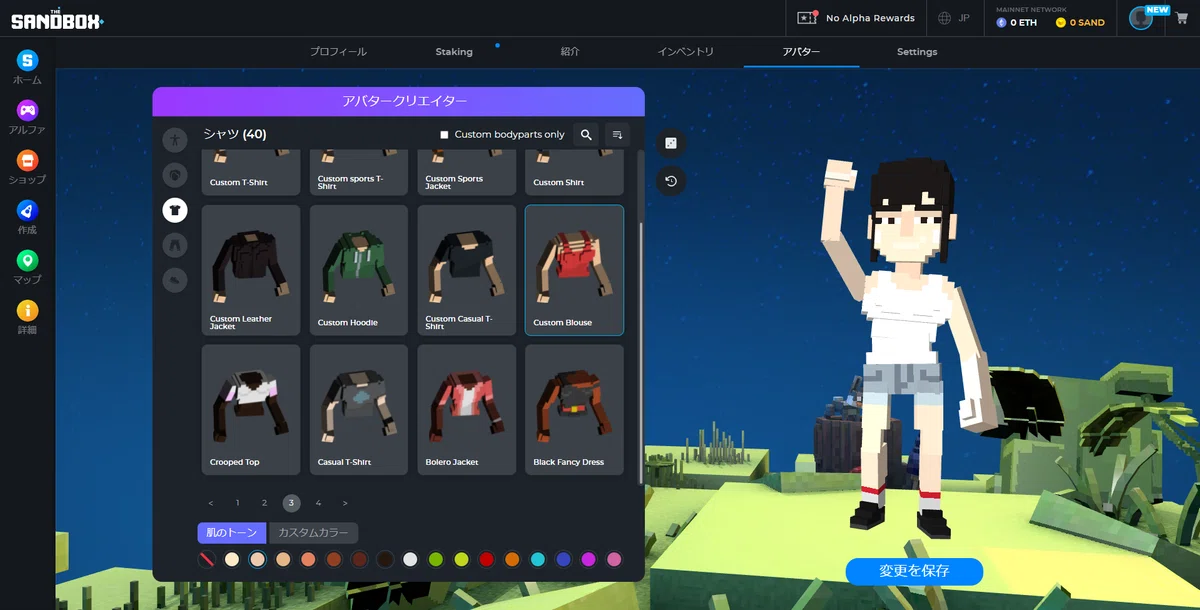Select Casual T-Shirt item
The height and width of the screenshot is (610, 1200).
[x=359, y=410]
